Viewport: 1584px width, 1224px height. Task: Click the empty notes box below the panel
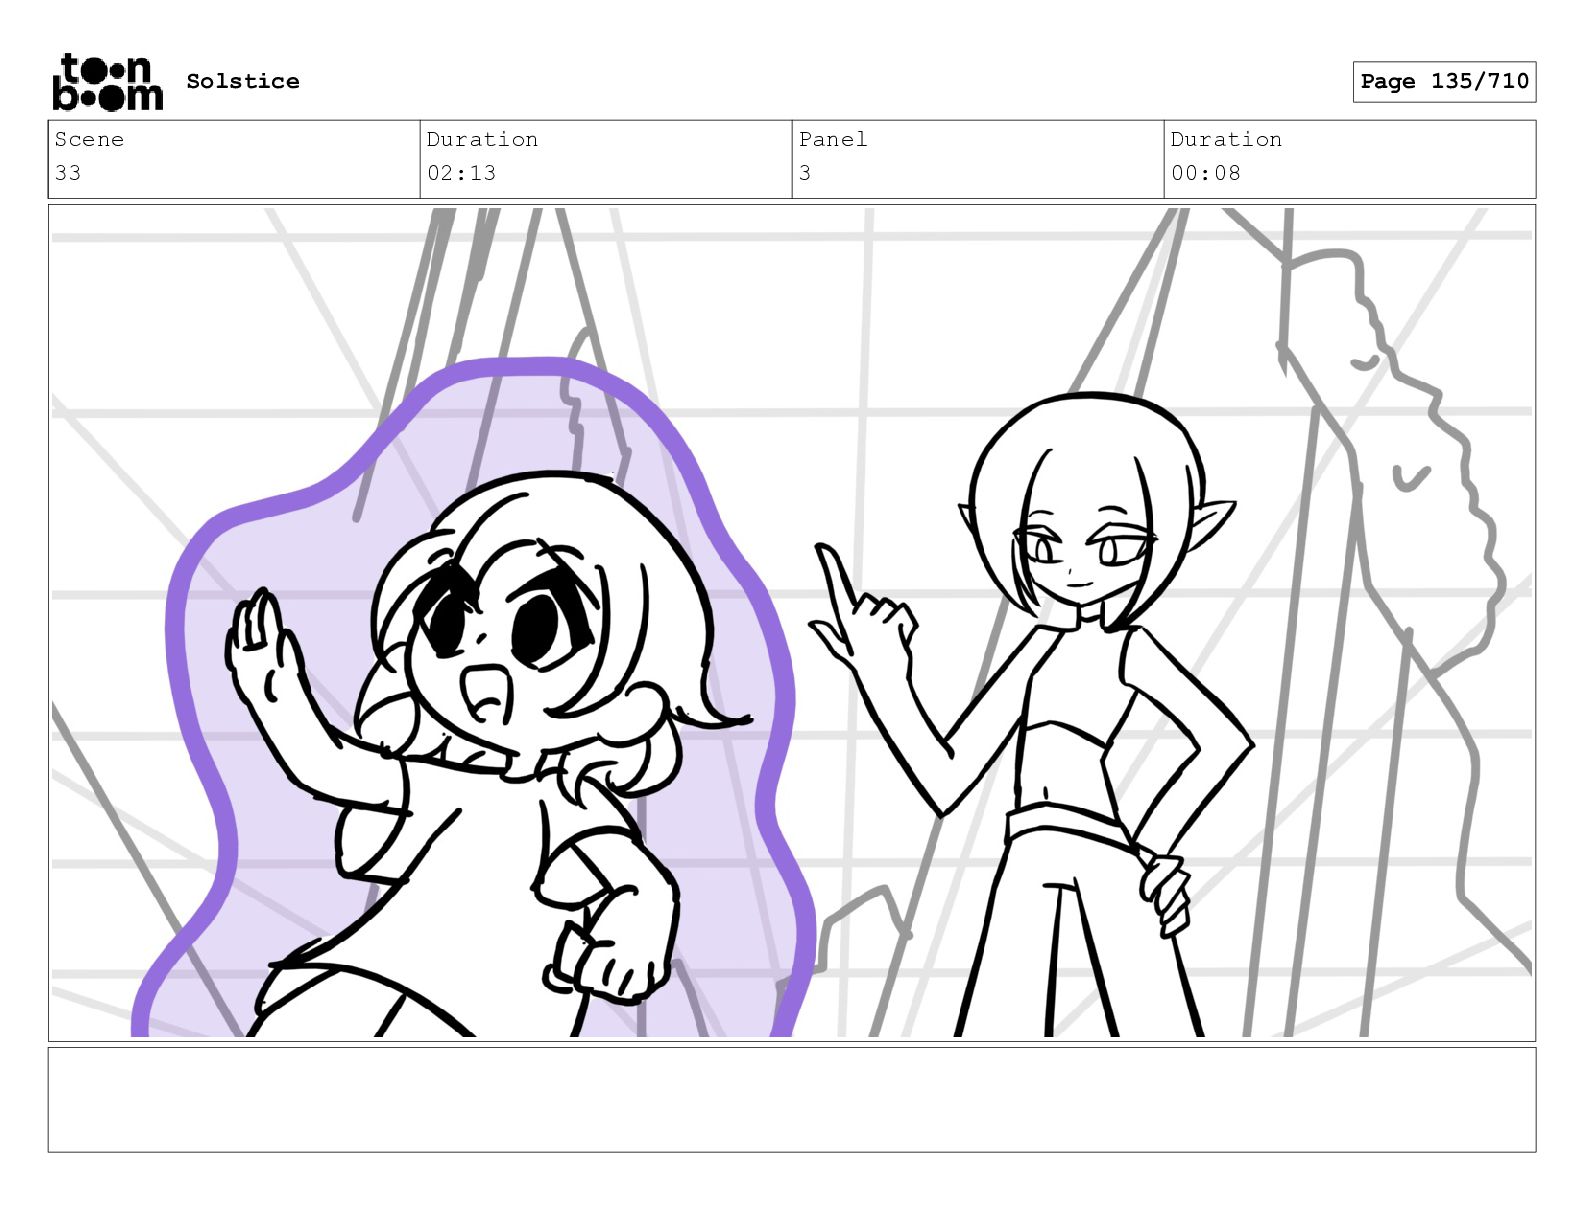792,1100
